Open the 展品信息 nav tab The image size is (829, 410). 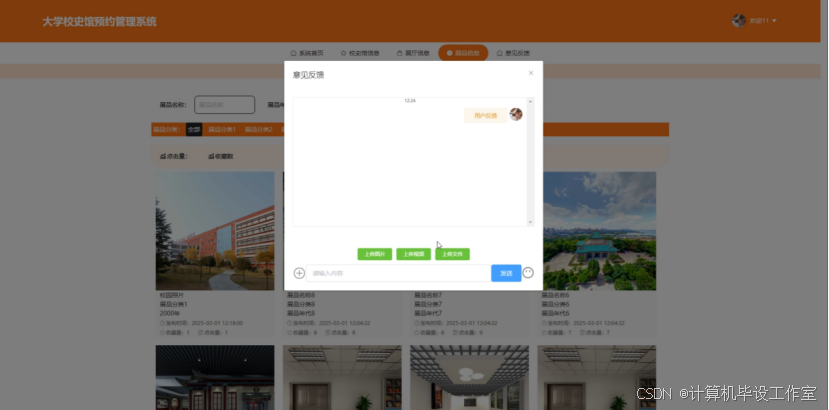click(x=463, y=53)
